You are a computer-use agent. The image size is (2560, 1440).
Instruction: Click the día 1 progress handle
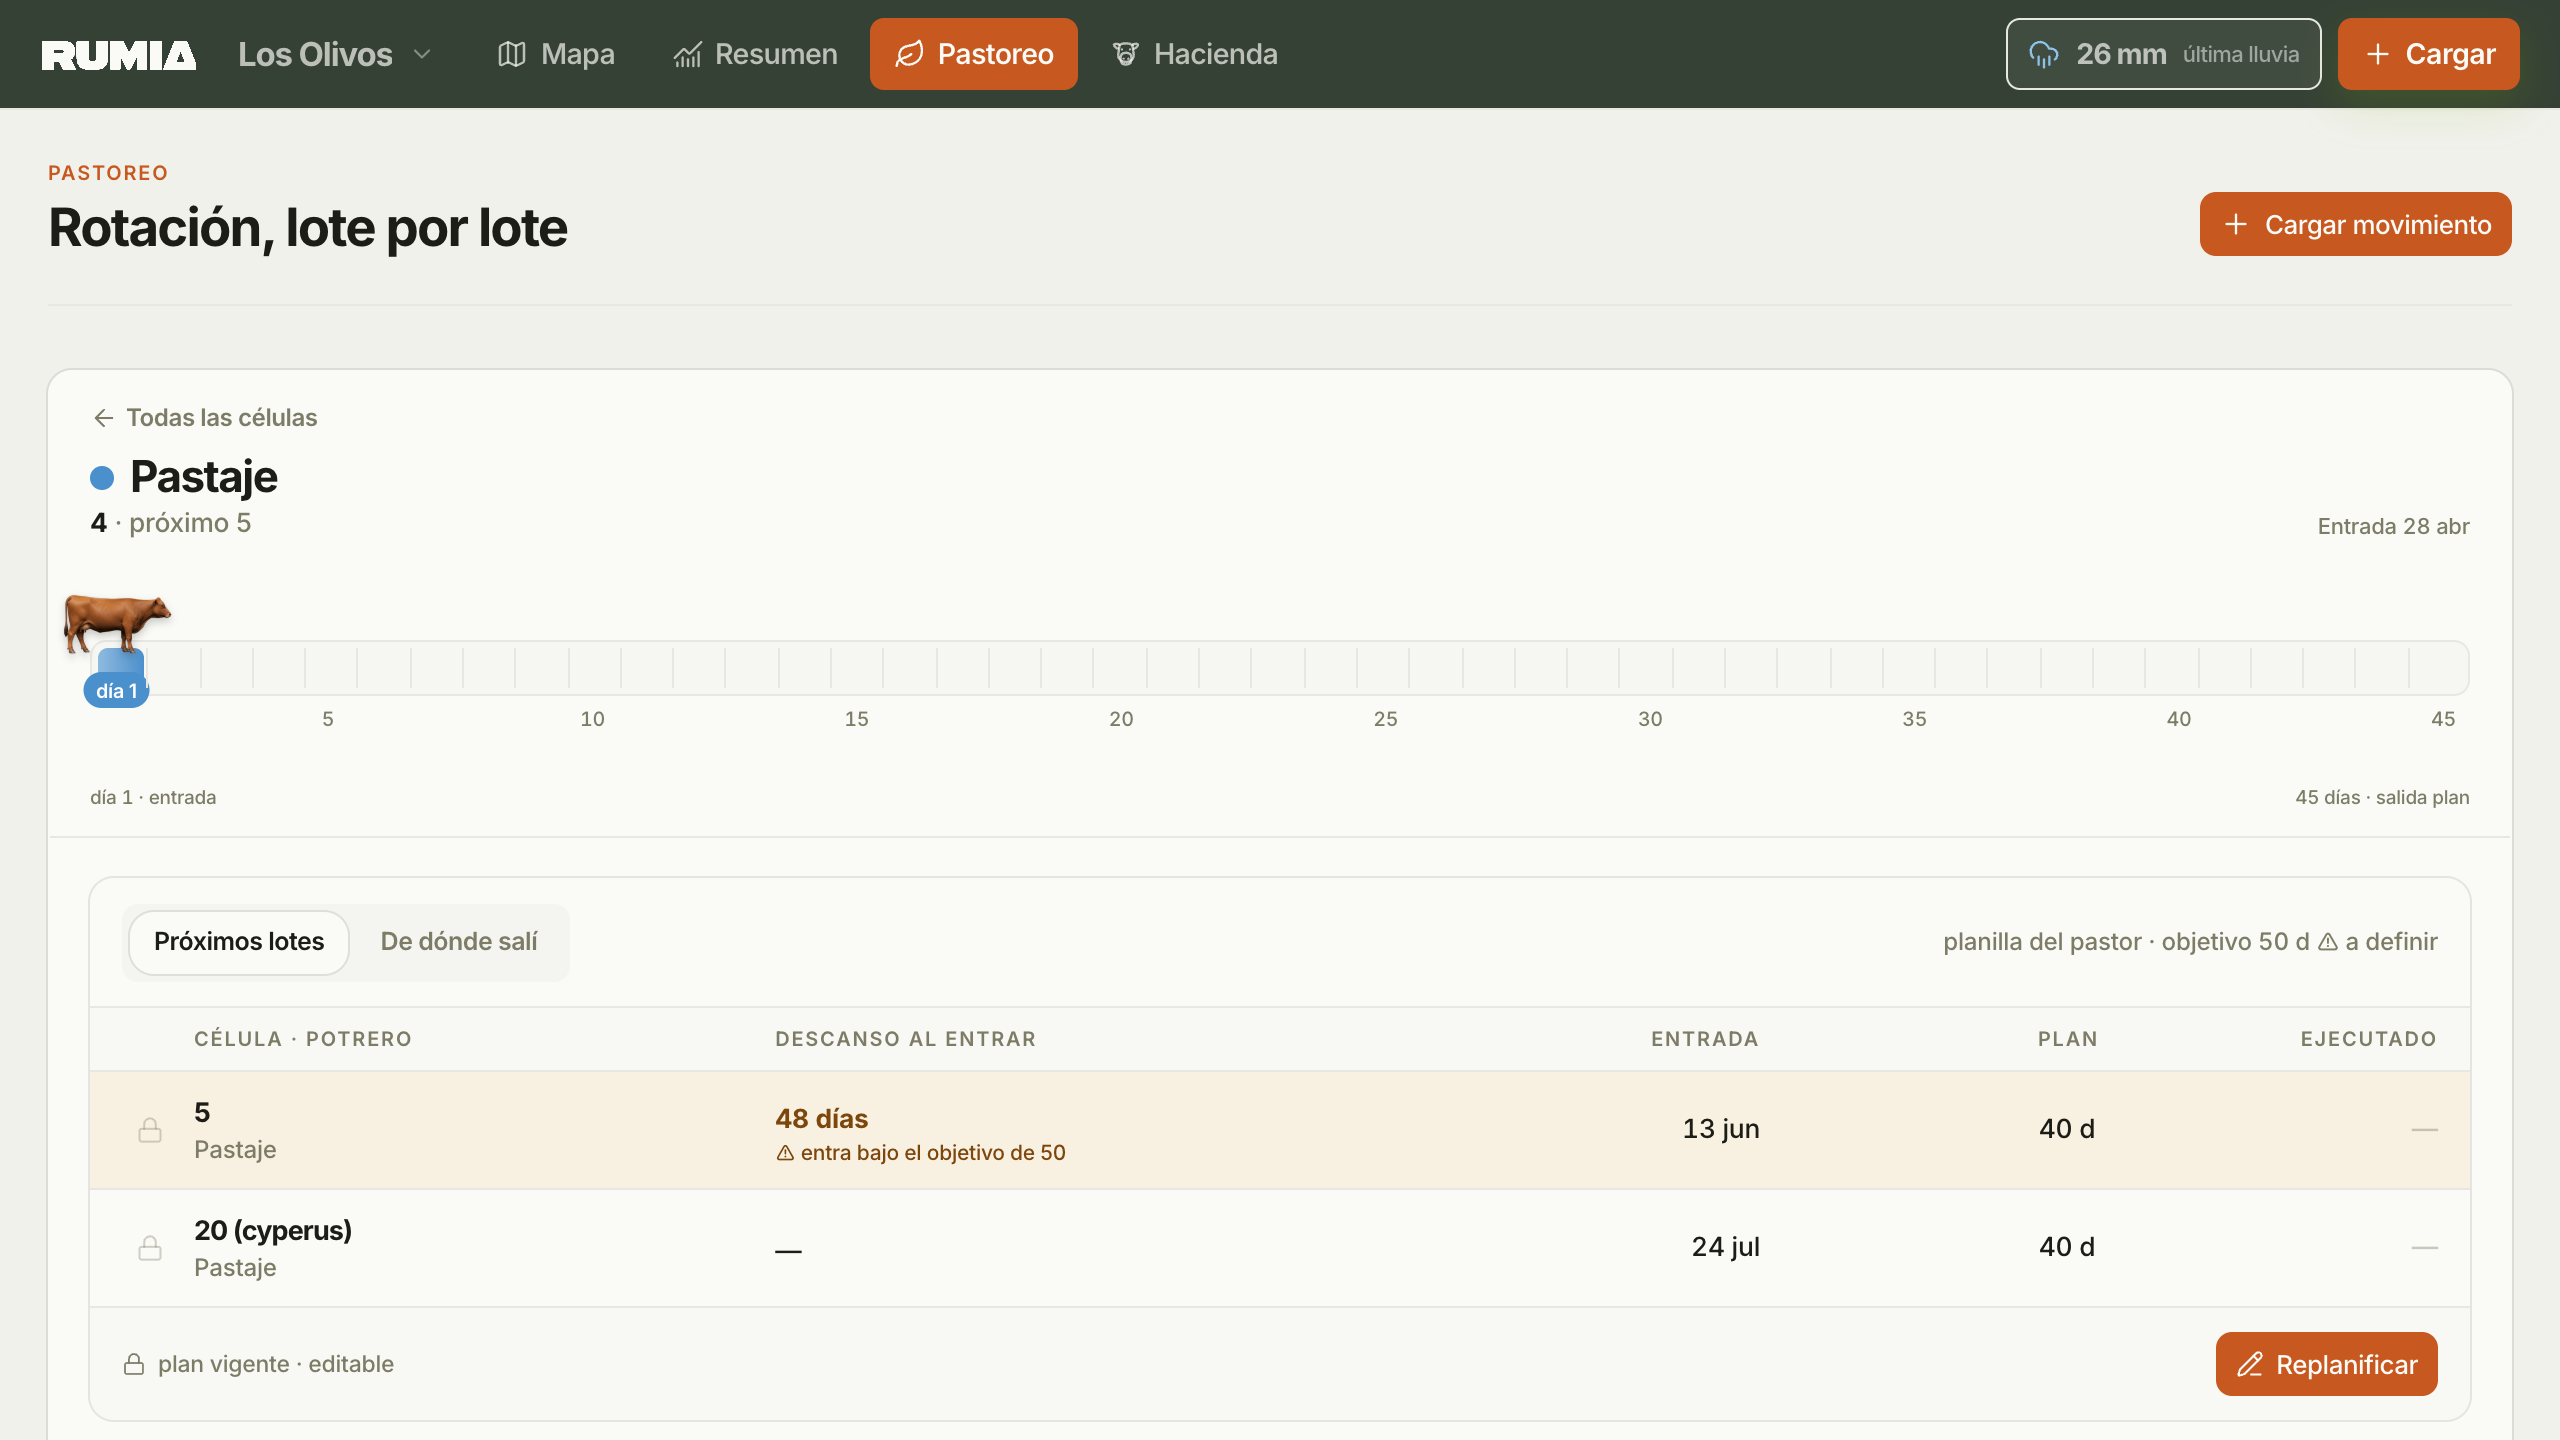(x=116, y=691)
